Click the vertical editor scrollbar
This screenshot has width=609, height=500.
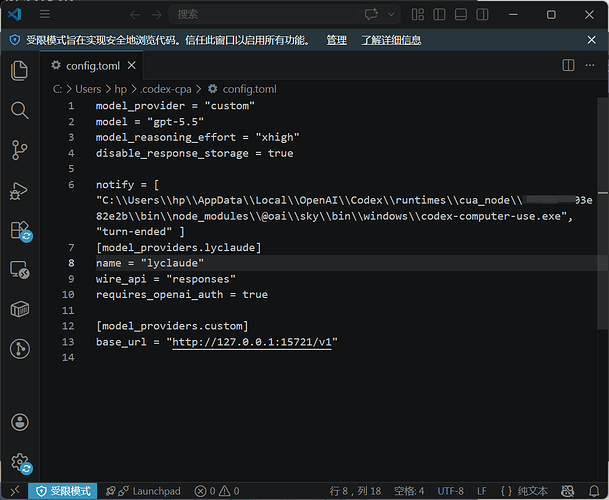coord(602,214)
